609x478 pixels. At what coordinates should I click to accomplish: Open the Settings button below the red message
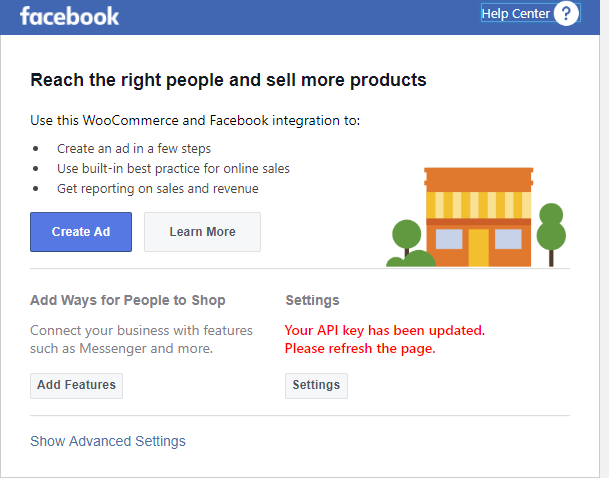[x=316, y=386]
